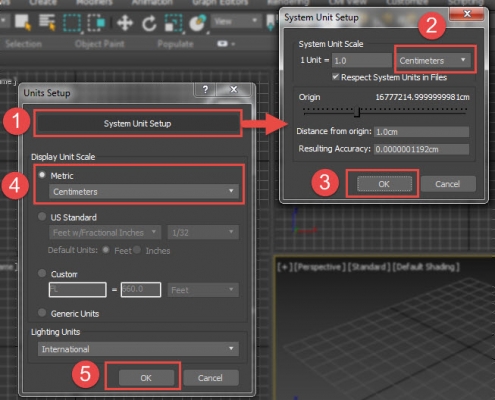Select the Select Object tool
This screenshot has height=400, width=495.
[23, 22]
